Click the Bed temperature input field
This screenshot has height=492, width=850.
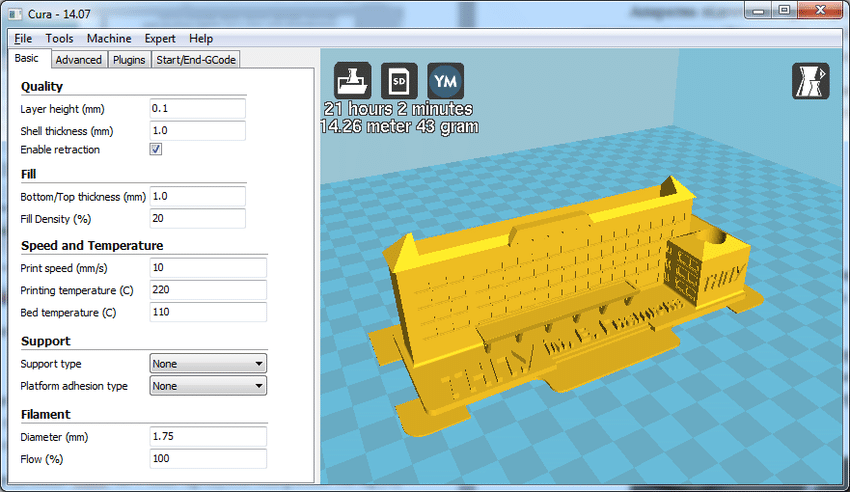pos(208,312)
